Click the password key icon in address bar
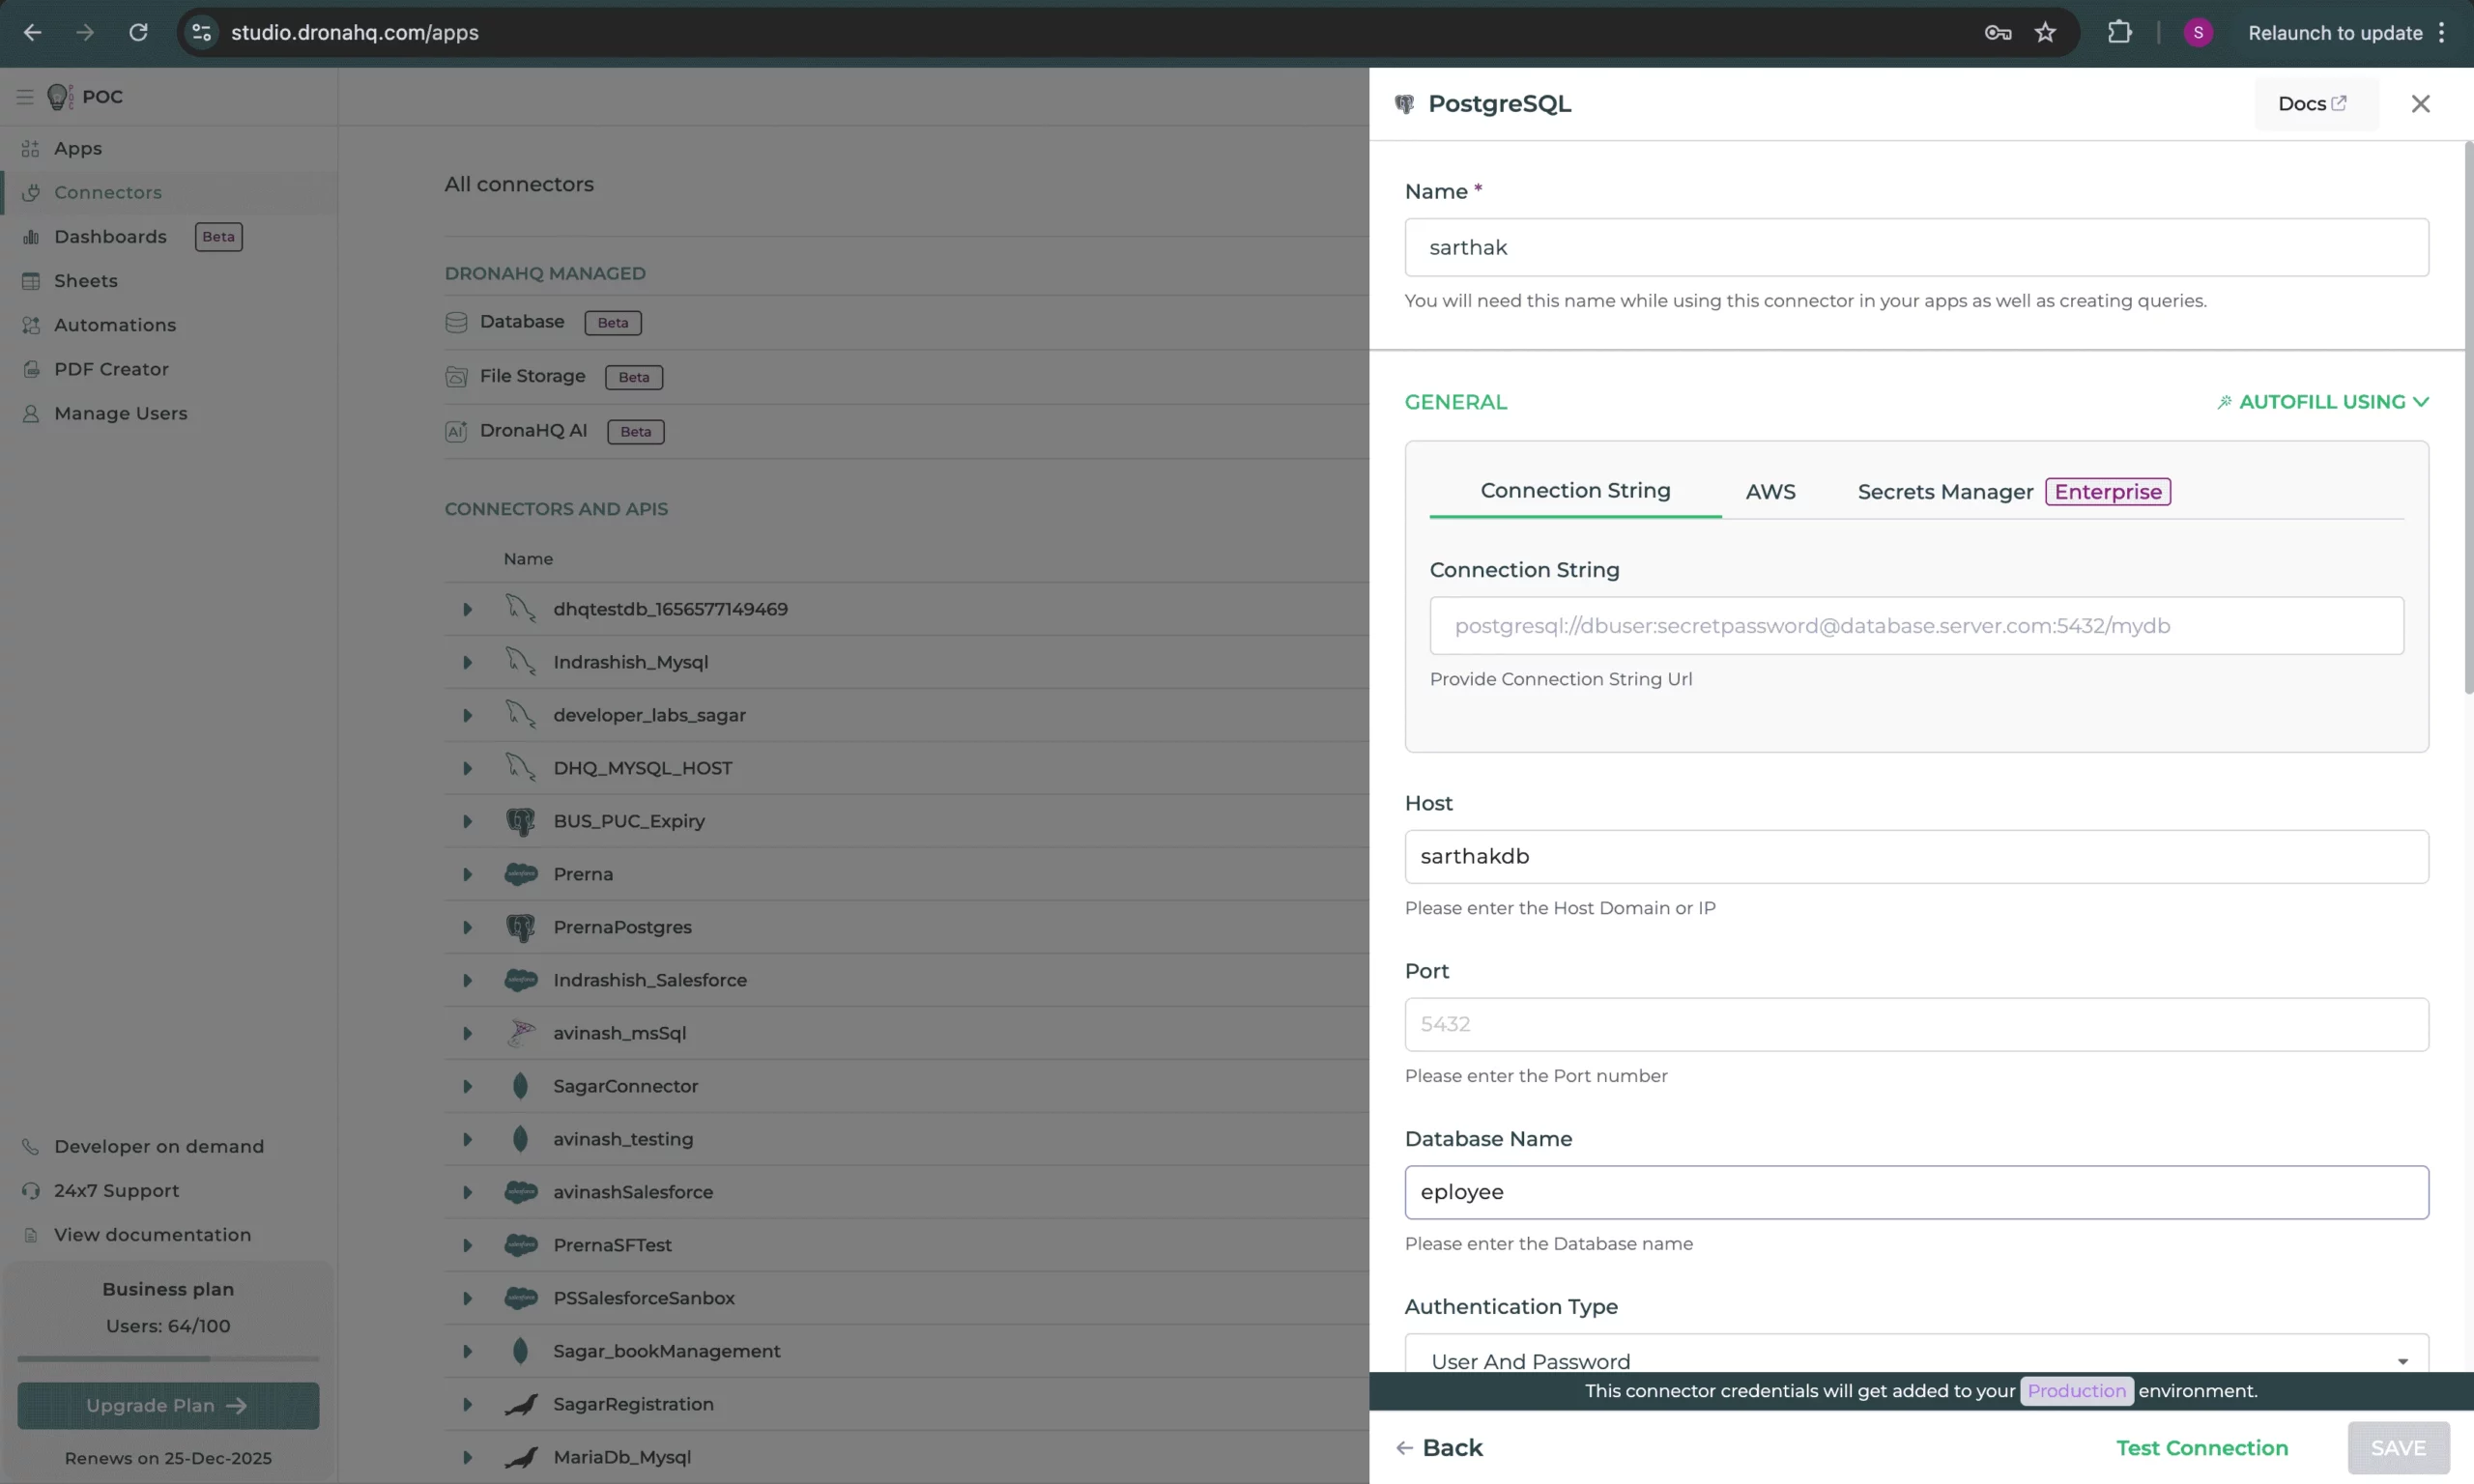2474x1484 pixels. coord(1997,32)
